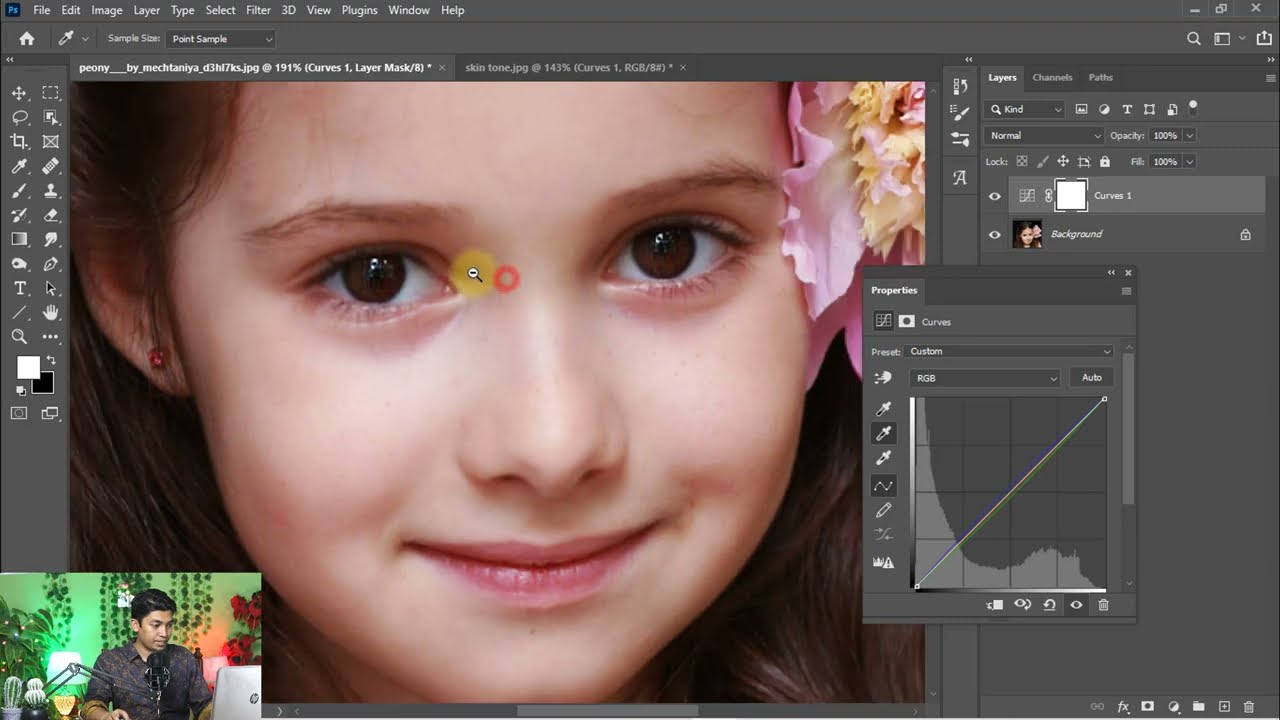Open the Plugins menu
Image resolution: width=1280 pixels, height=720 pixels.
(x=359, y=10)
